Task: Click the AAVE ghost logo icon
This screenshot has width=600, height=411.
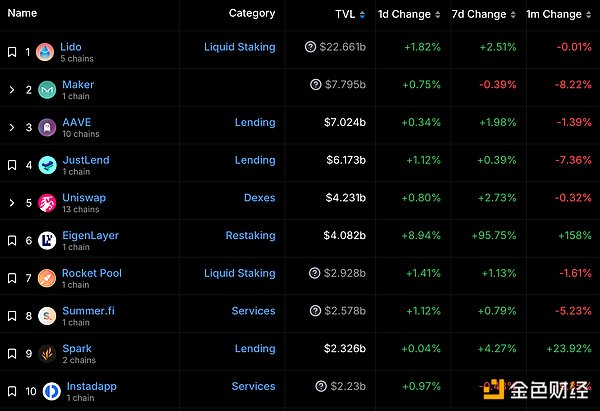Action: tap(47, 128)
